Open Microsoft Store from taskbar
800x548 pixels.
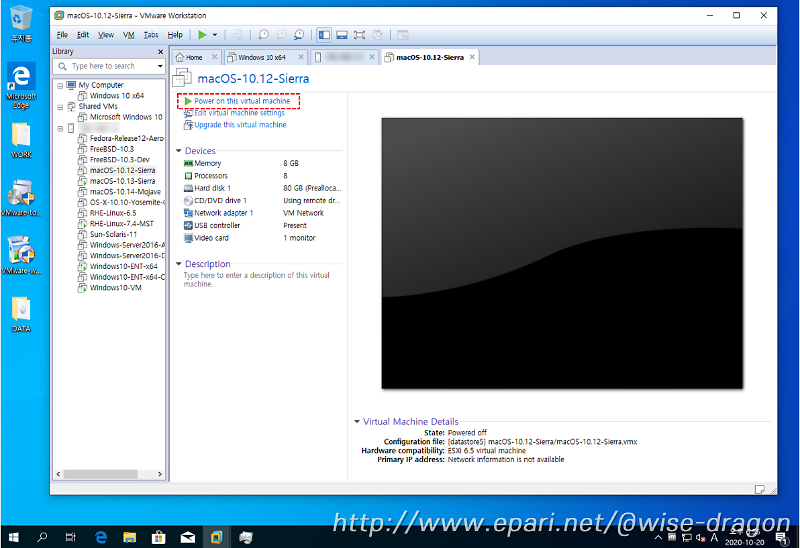tap(159, 537)
